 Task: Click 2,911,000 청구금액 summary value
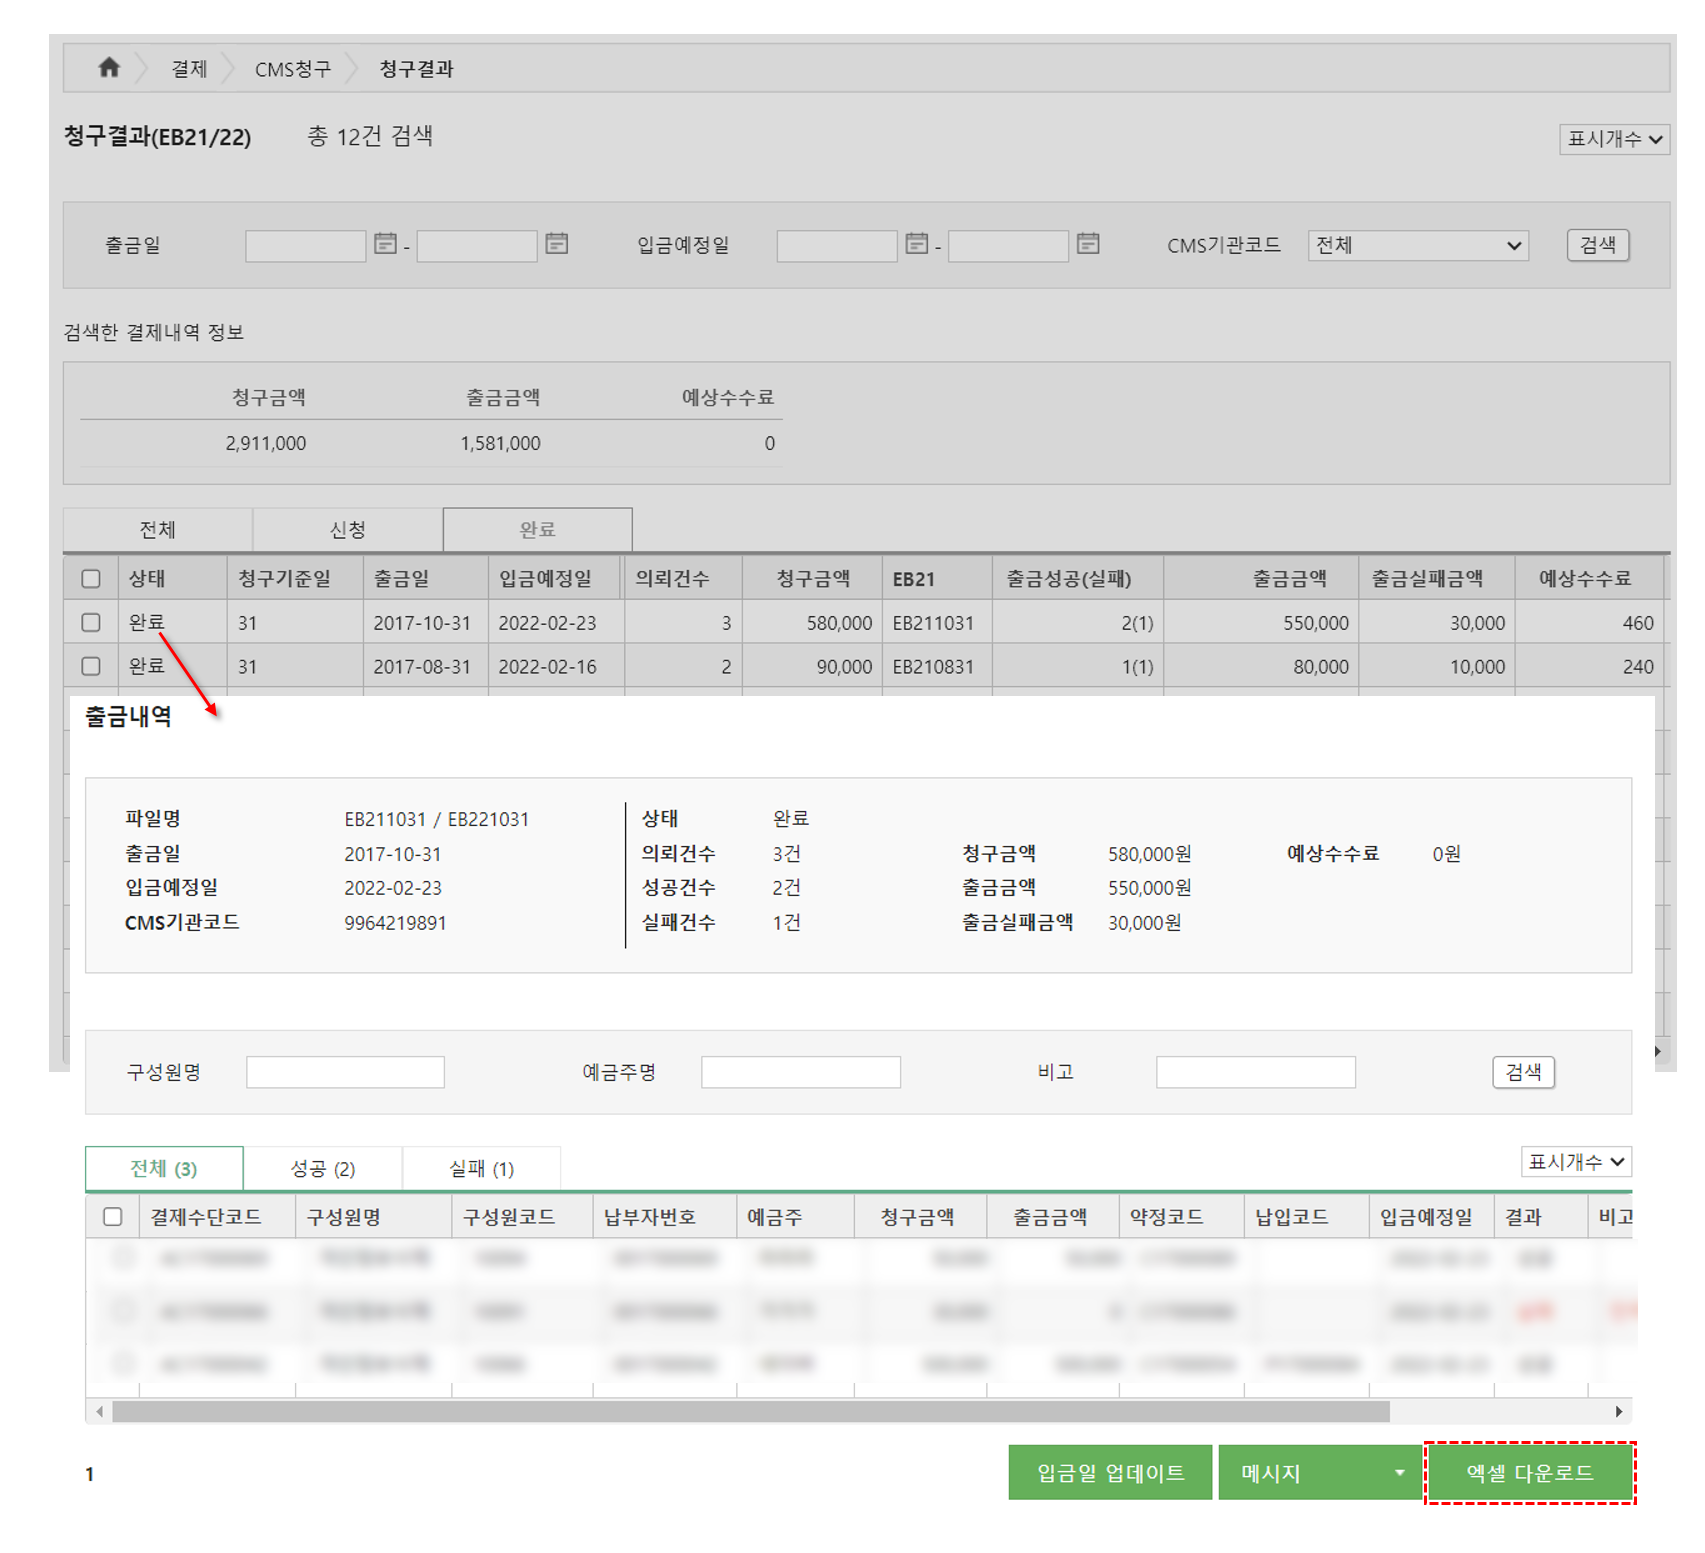265,443
